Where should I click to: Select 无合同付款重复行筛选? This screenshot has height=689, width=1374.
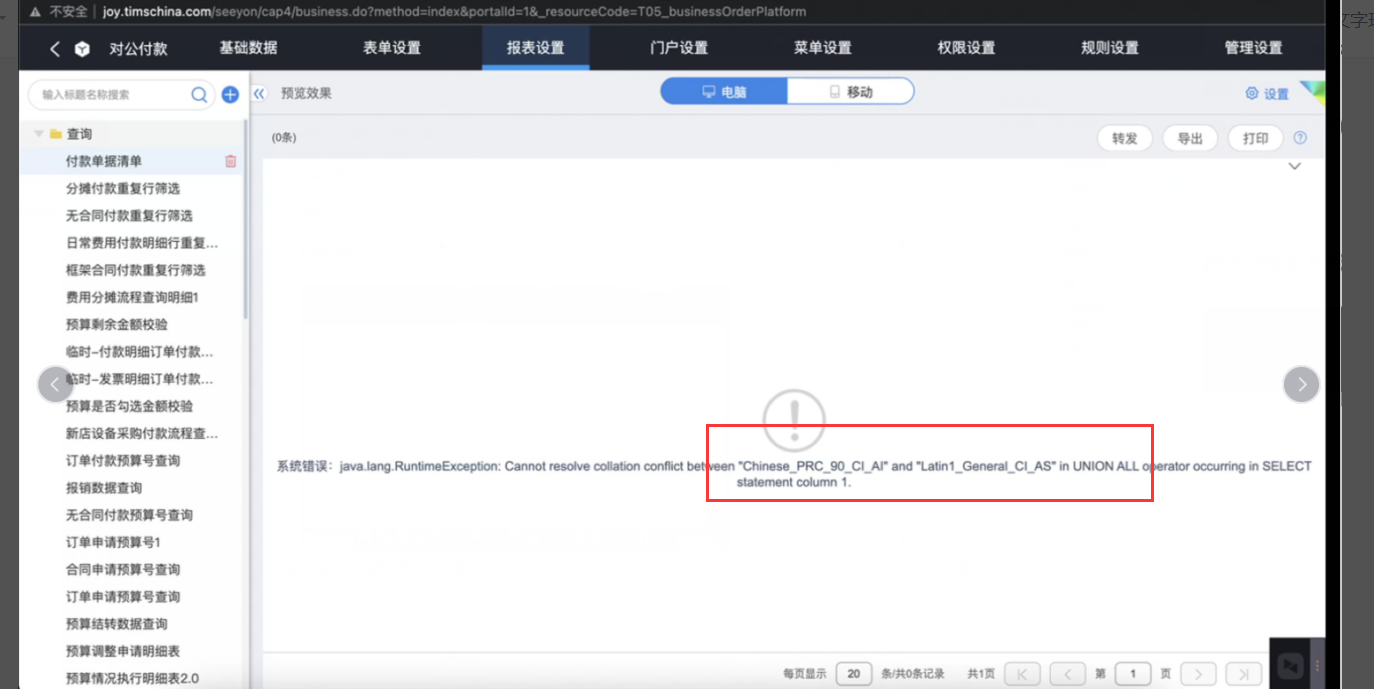[129, 215]
